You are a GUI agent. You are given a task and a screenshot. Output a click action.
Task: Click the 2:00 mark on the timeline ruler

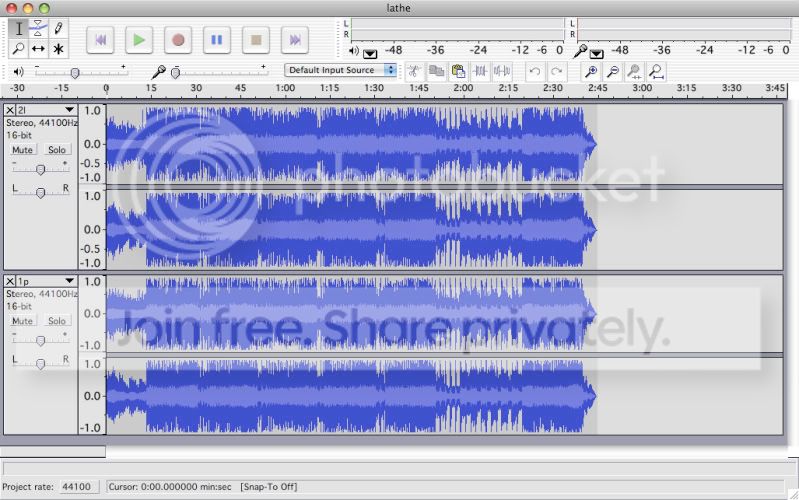(x=463, y=89)
